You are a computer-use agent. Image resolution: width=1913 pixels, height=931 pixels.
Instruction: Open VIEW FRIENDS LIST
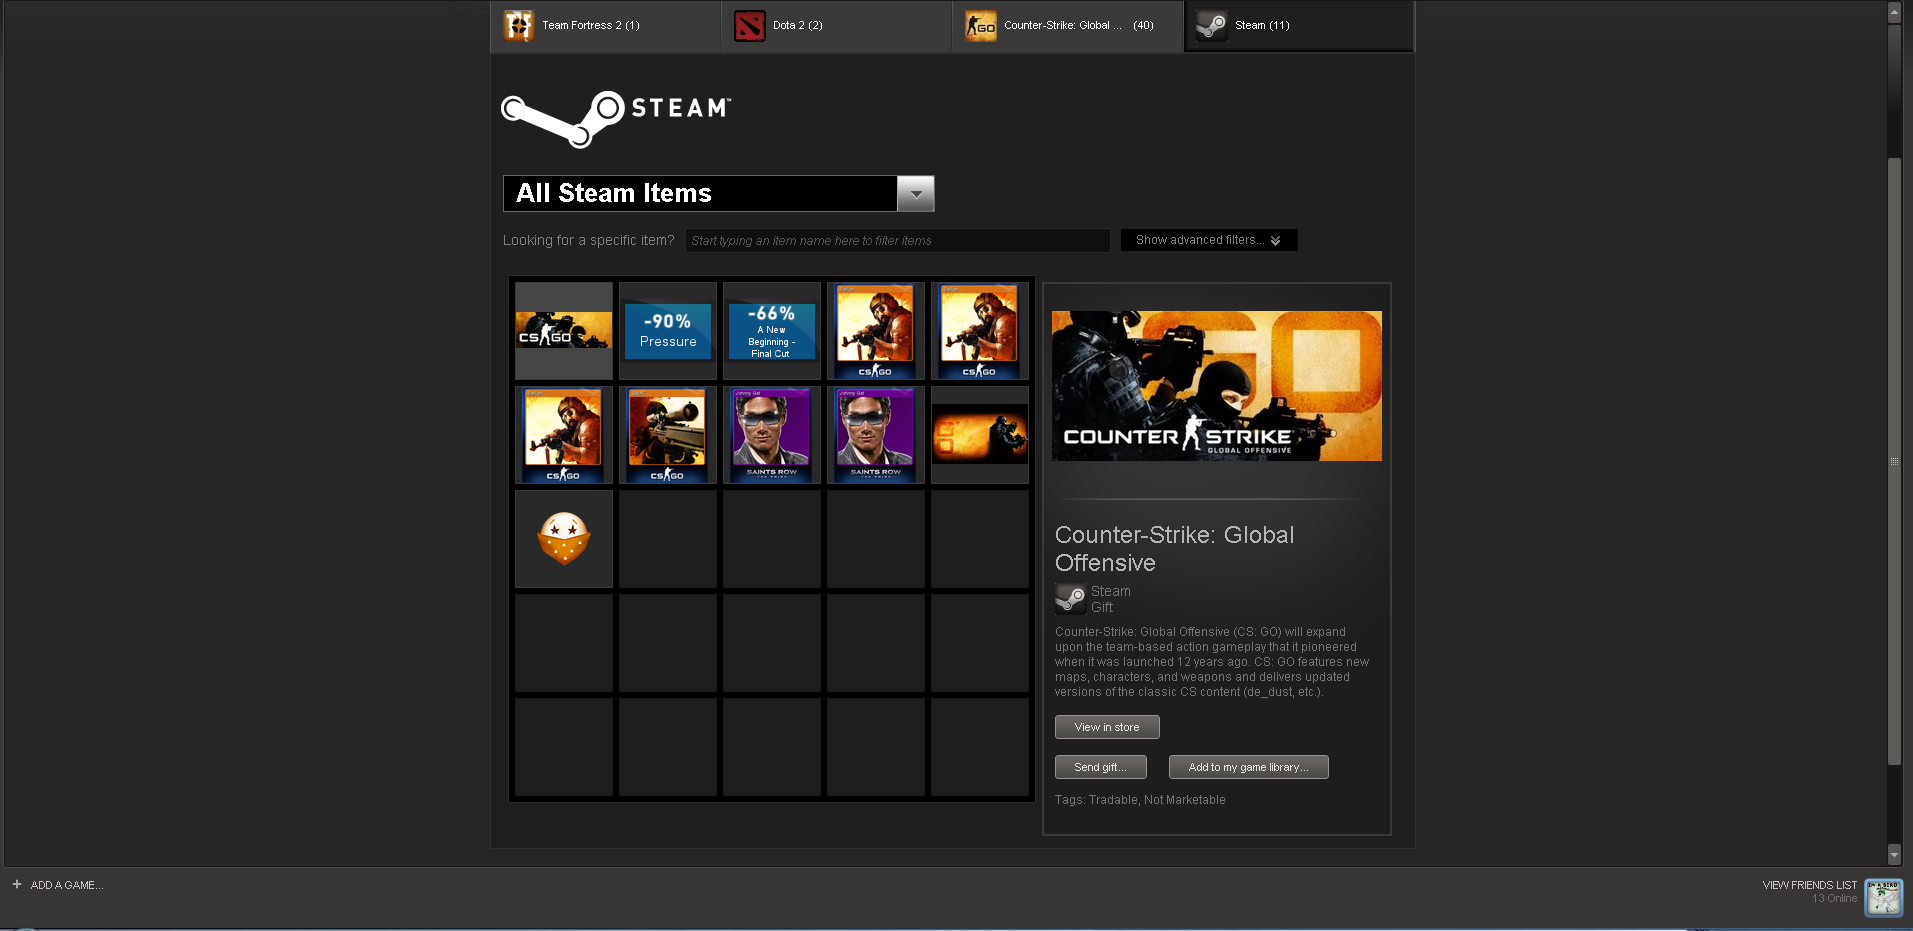pos(1809,885)
